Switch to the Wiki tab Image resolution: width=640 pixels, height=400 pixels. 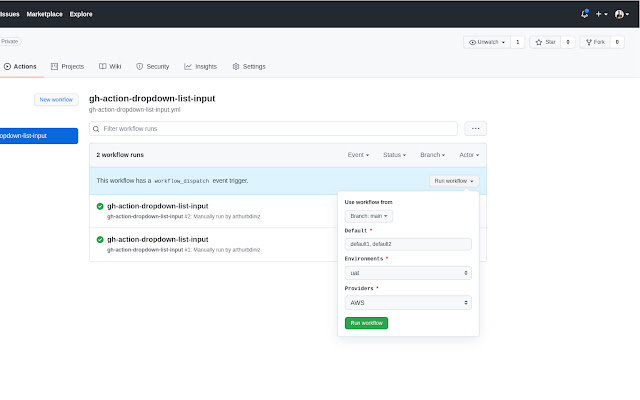tap(110, 67)
